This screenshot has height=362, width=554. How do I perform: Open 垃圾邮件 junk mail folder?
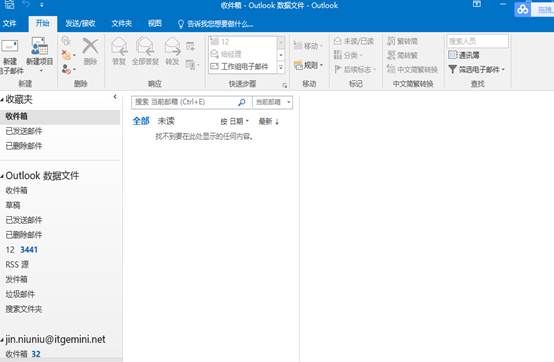point(20,294)
